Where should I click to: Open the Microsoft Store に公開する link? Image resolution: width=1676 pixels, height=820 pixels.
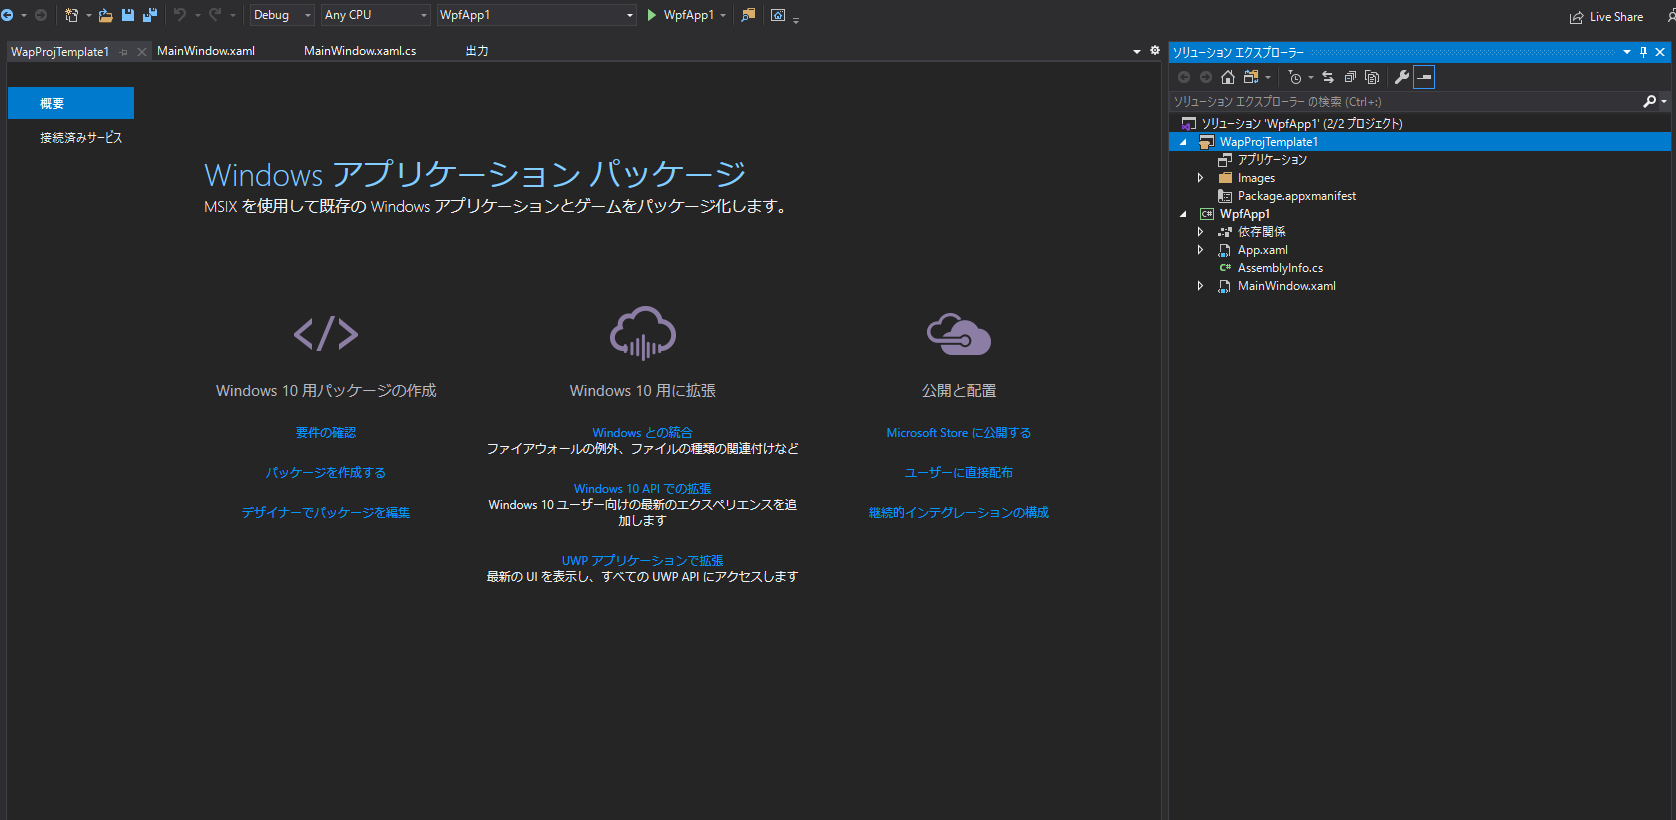pos(959,433)
